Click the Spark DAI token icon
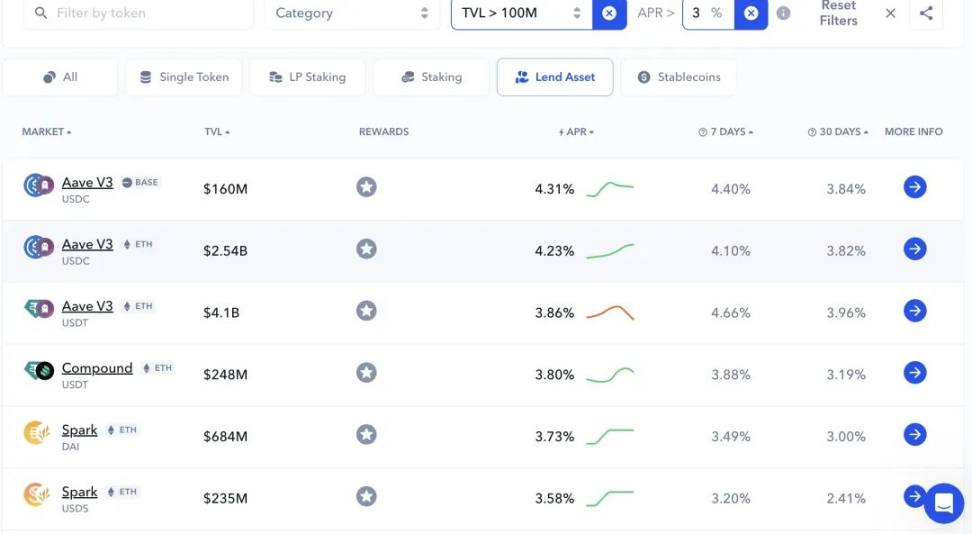This screenshot has width=972, height=534. (x=37, y=433)
